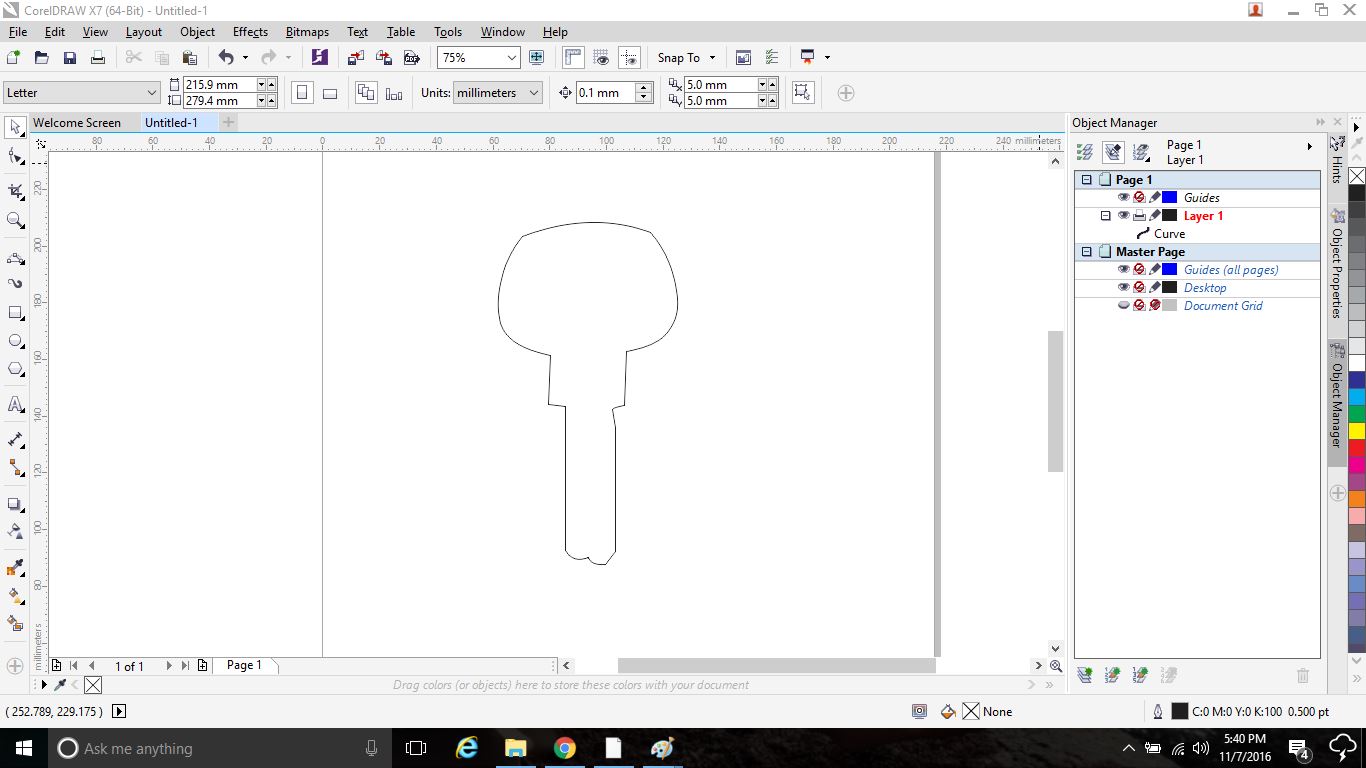
Task: Open the File menu
Action: (x=18, y=32)
